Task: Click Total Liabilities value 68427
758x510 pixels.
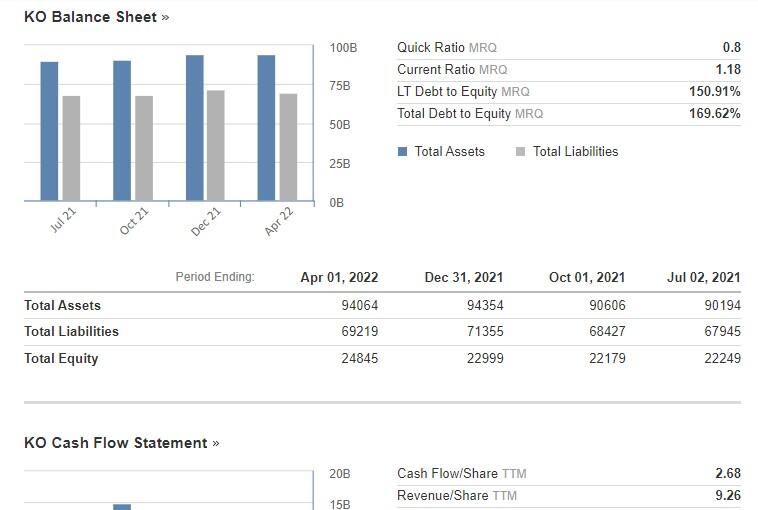Action: (x=607, y=332)
